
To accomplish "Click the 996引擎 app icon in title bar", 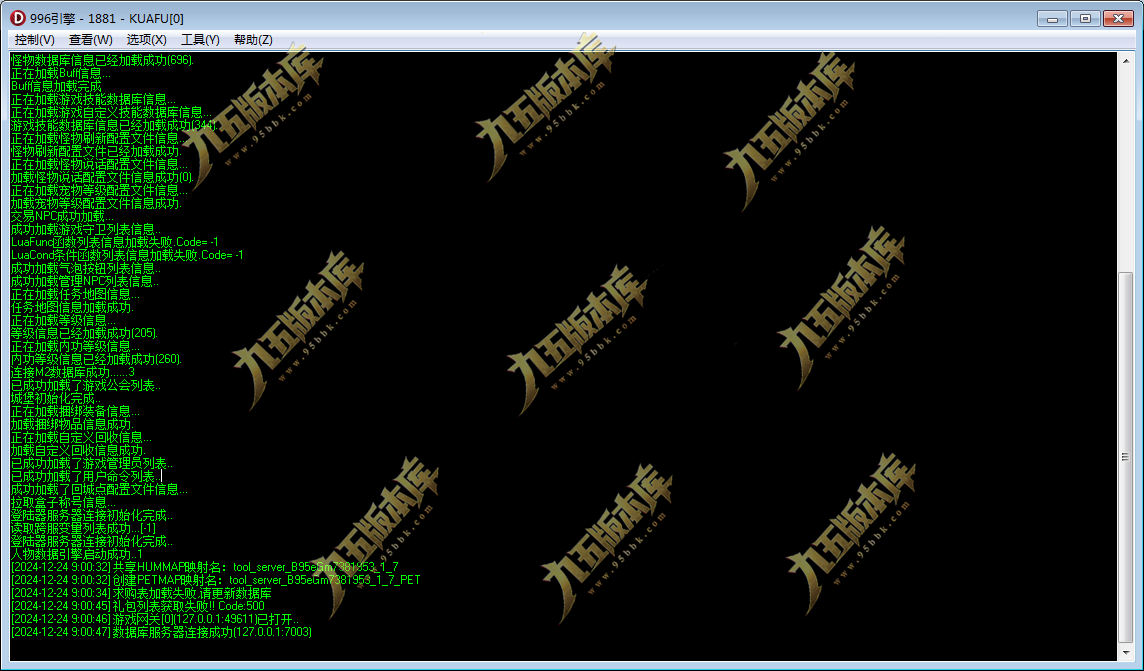I will point(18,18).
